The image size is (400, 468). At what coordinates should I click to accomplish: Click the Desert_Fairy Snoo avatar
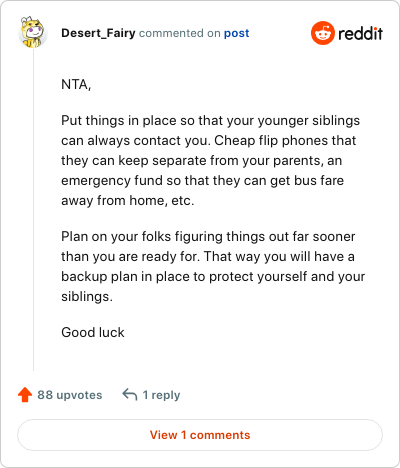(32, 32)
